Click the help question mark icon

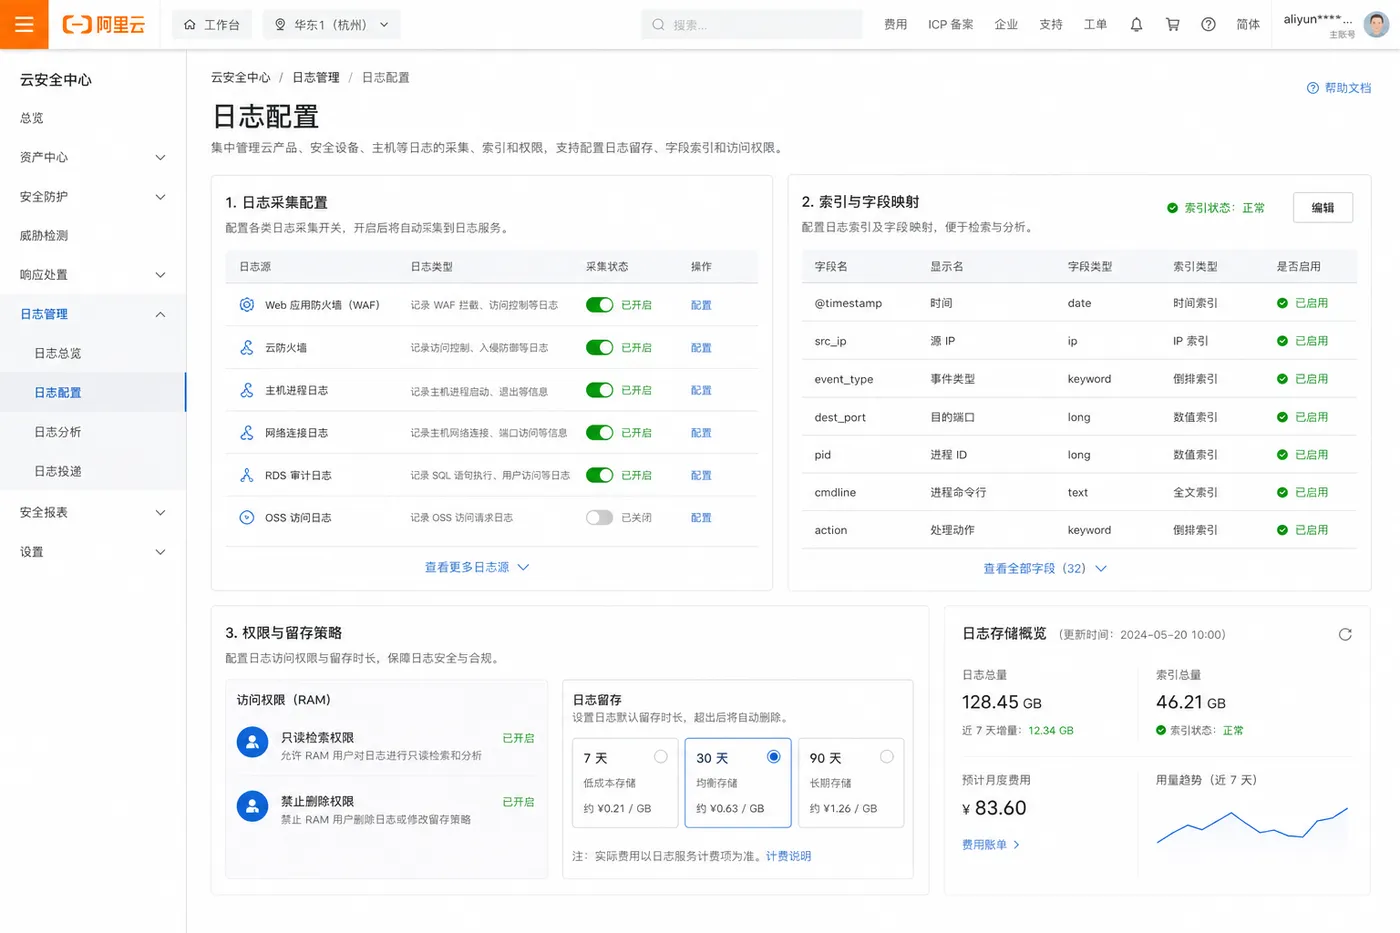[1208, 25]
